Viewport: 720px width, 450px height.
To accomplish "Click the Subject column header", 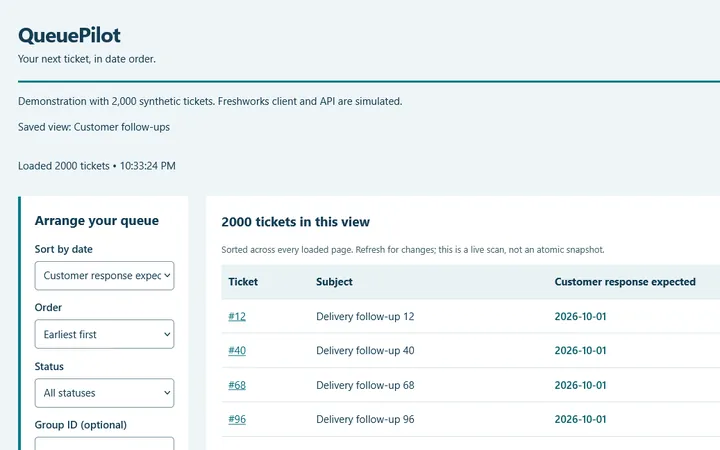I will tap(334, 282).
